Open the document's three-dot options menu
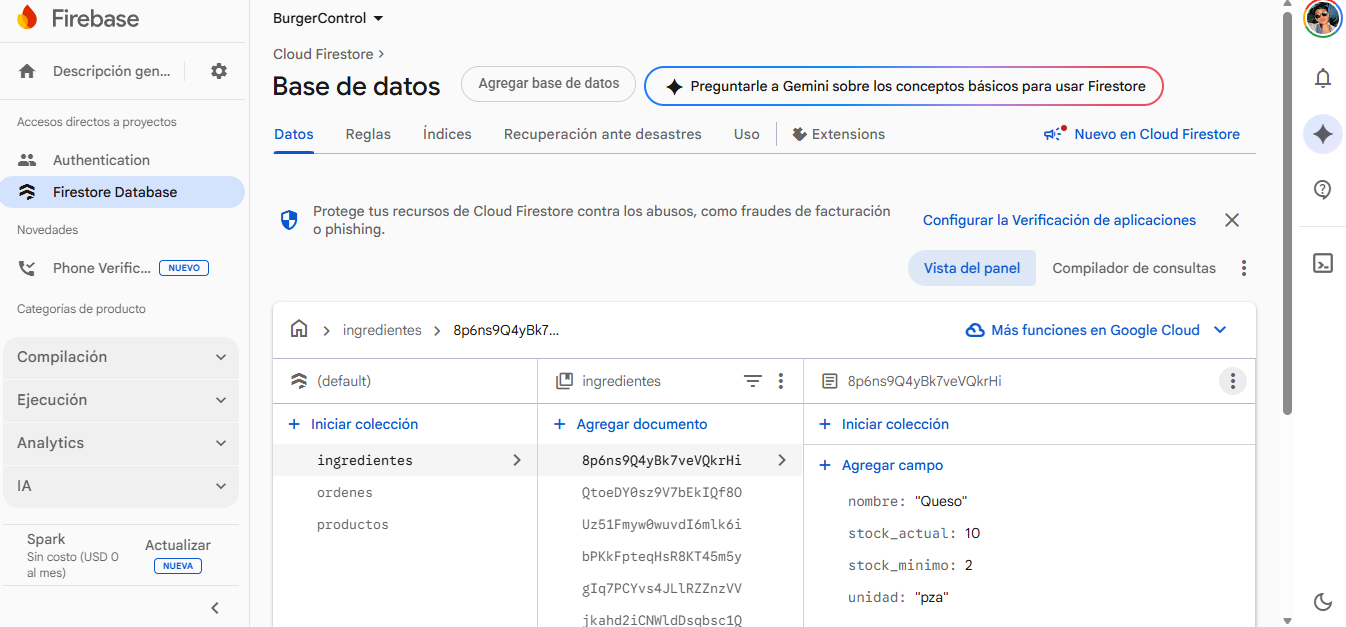The image size is (1346, 627). tap(1232, 381)
